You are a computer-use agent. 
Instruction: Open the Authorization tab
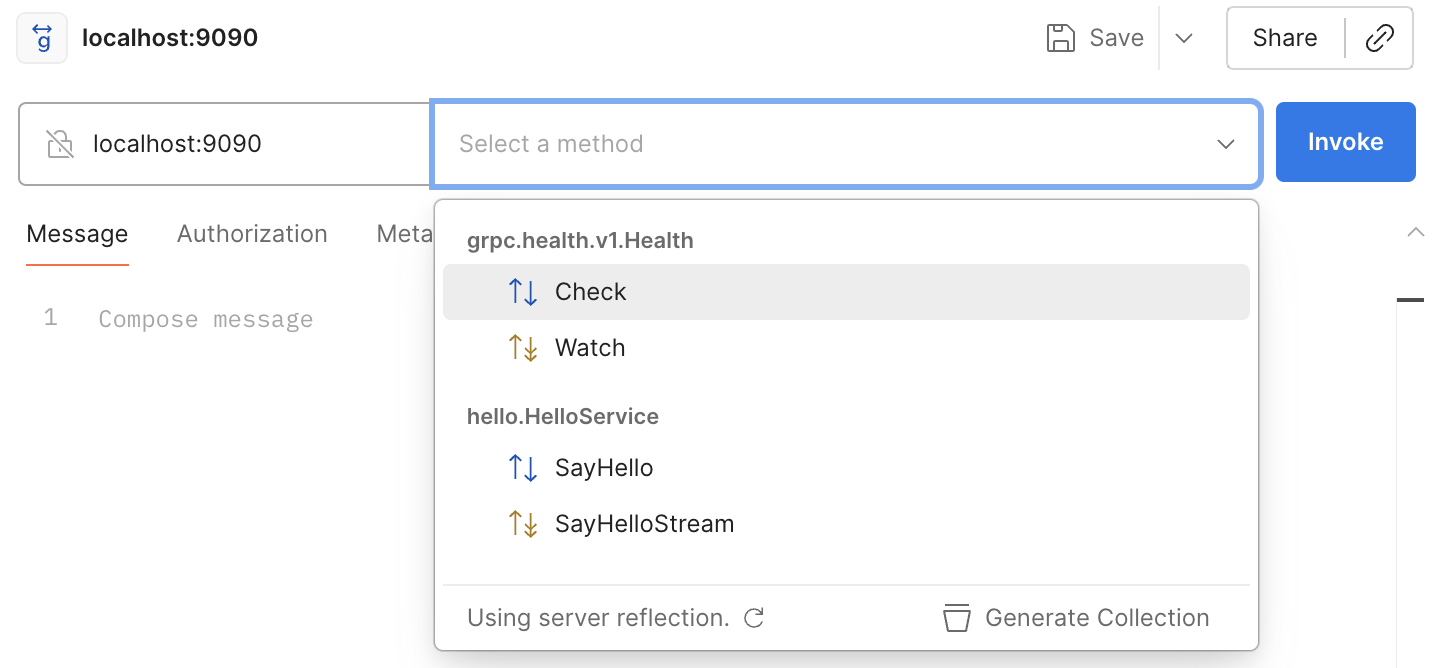point(252,234)
